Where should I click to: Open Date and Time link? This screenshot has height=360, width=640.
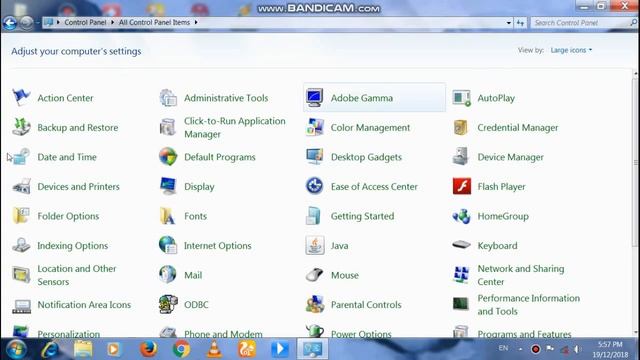67,157
